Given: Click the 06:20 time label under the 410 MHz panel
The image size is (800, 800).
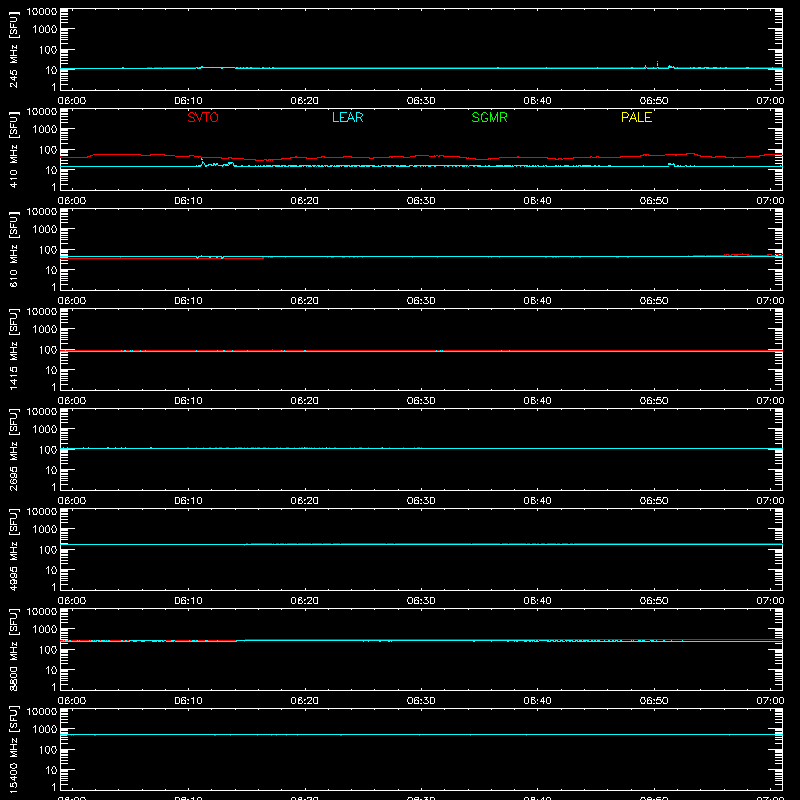Looking at the screenshot, I should 305,201.
